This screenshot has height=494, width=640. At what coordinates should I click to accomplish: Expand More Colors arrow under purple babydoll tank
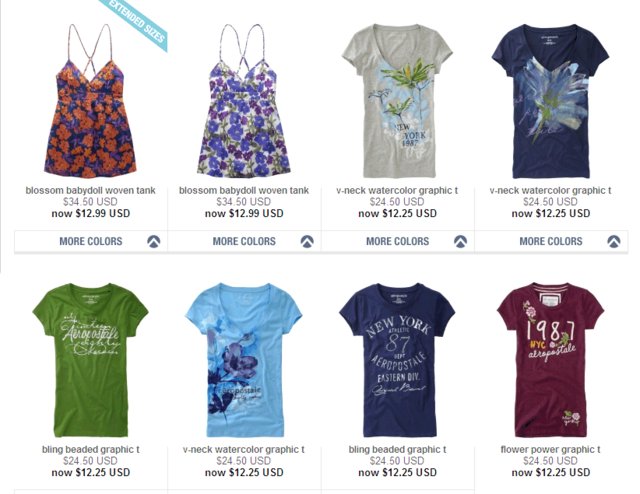(307, 241)
